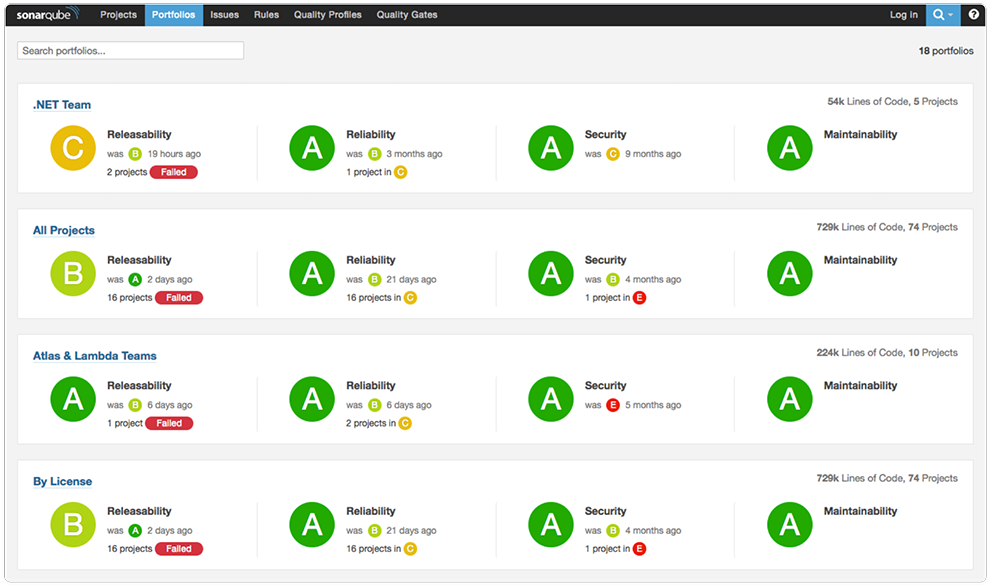Open the Issues page
The width and height of the screenshot is (991, 588).
pos(224,14)
